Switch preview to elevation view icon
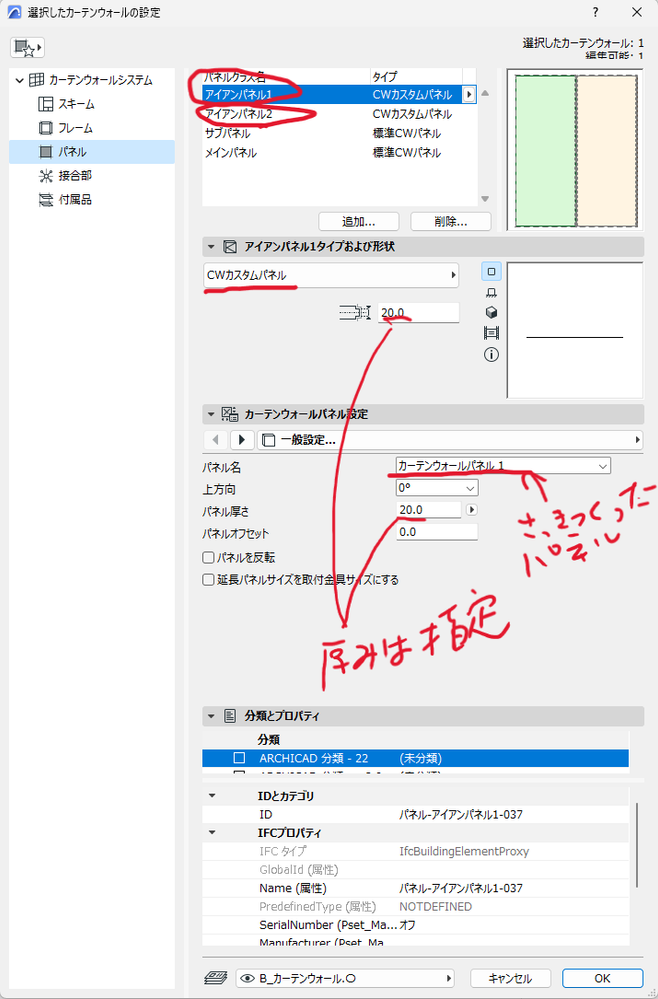The height and width of the screenshot is (999, 658). (x=491, y=292)
